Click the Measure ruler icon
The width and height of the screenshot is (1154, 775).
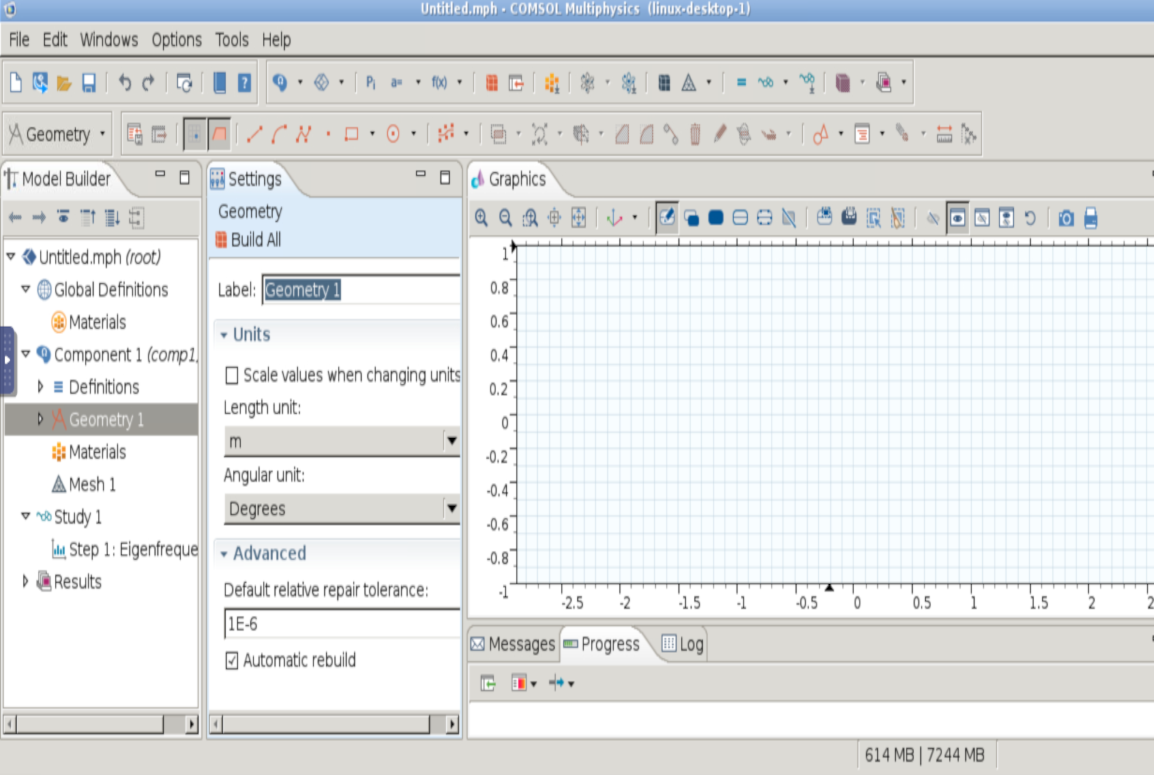pos(944,134)
